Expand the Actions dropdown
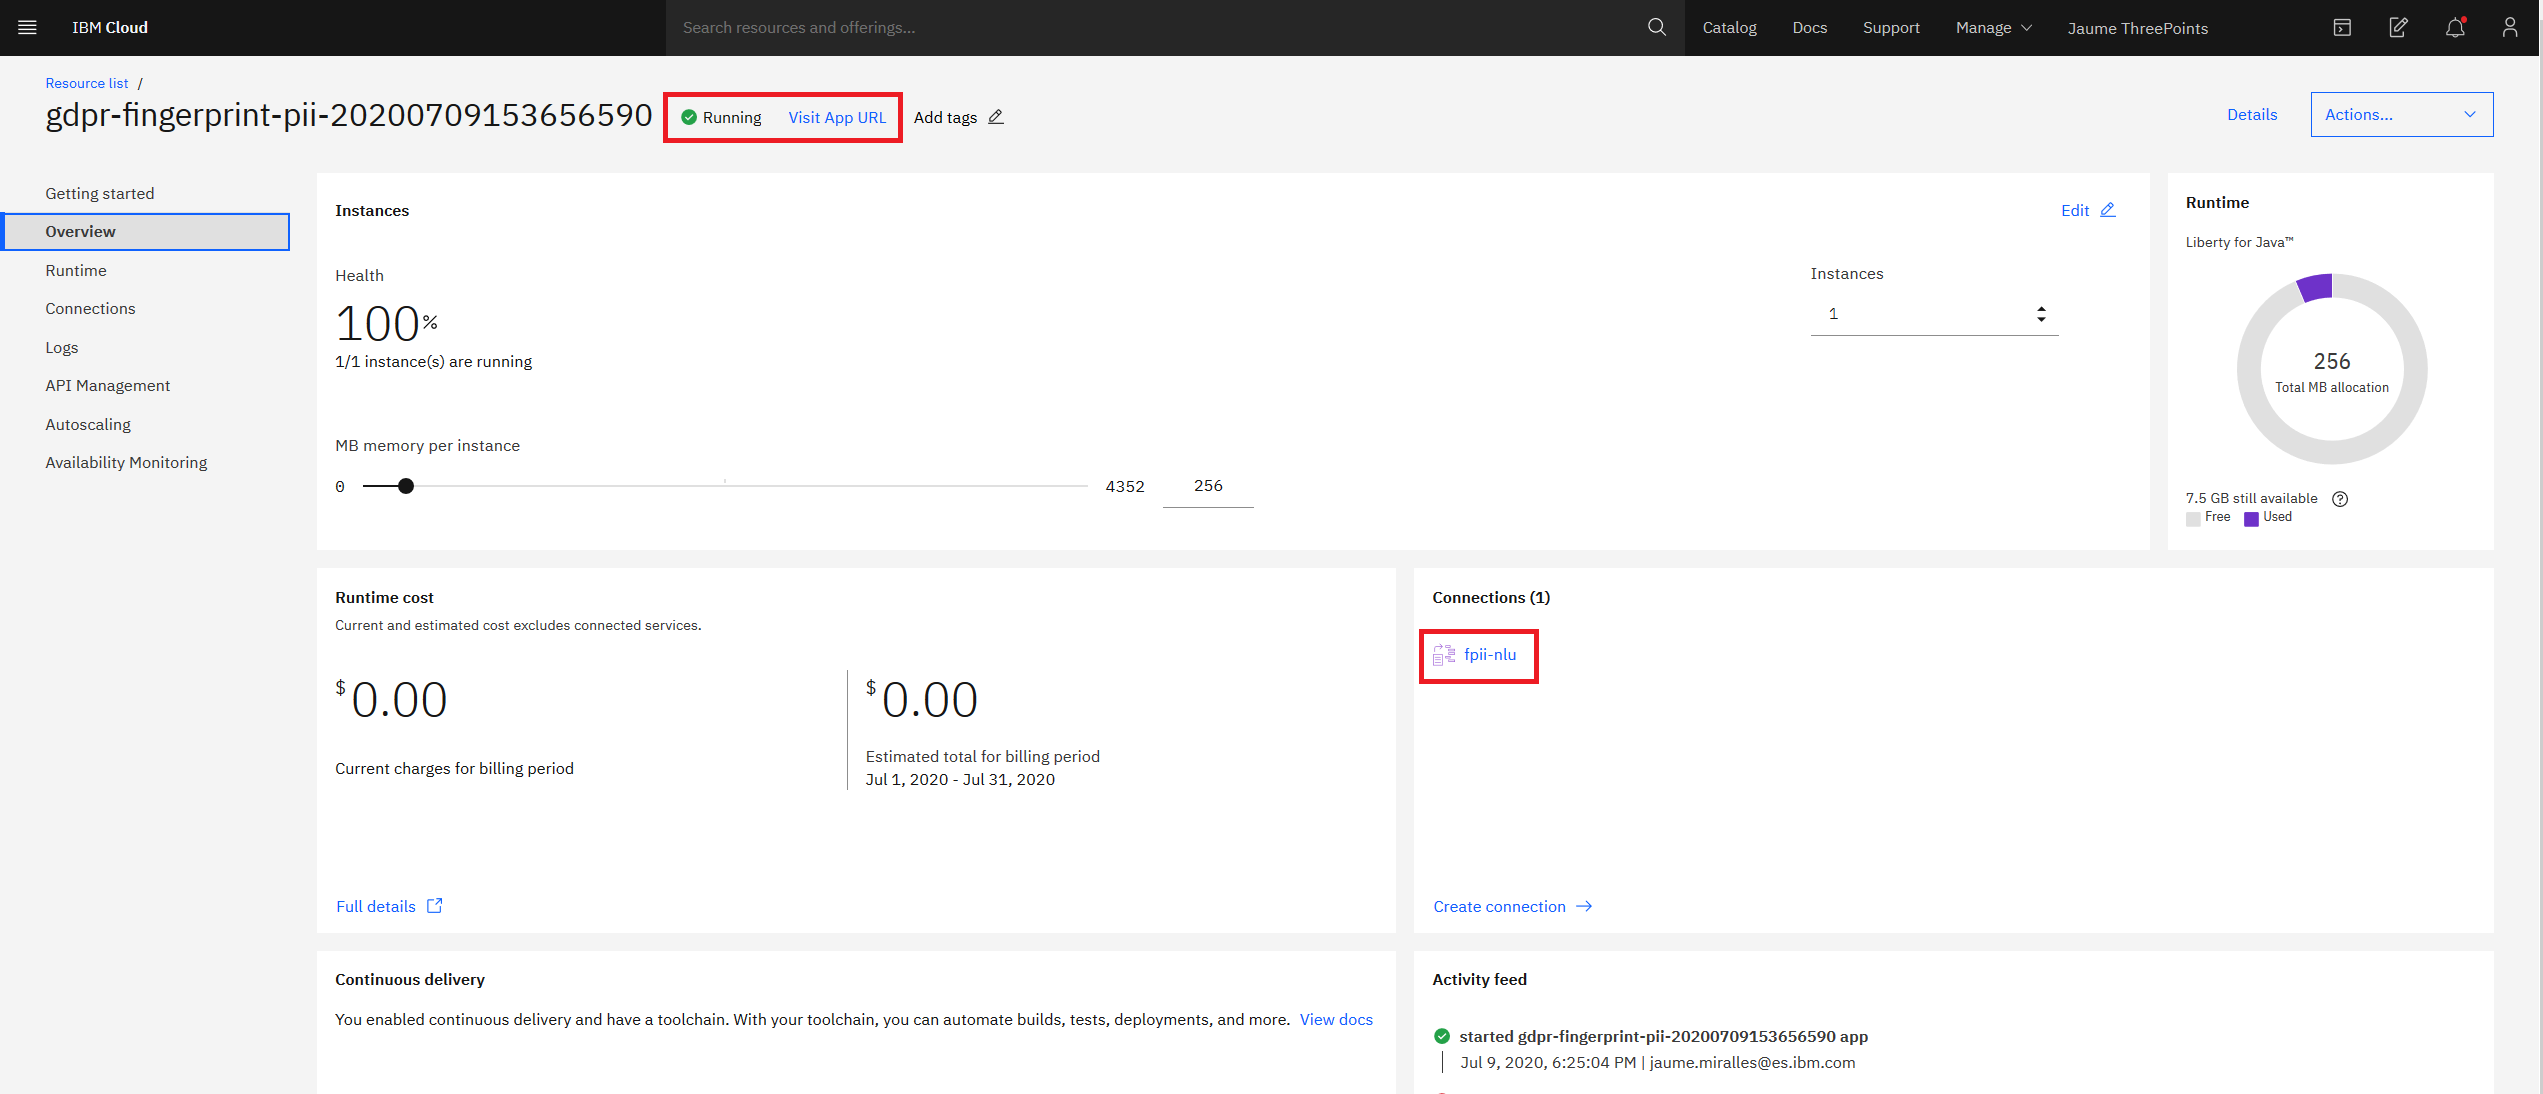 [2401, 115]
